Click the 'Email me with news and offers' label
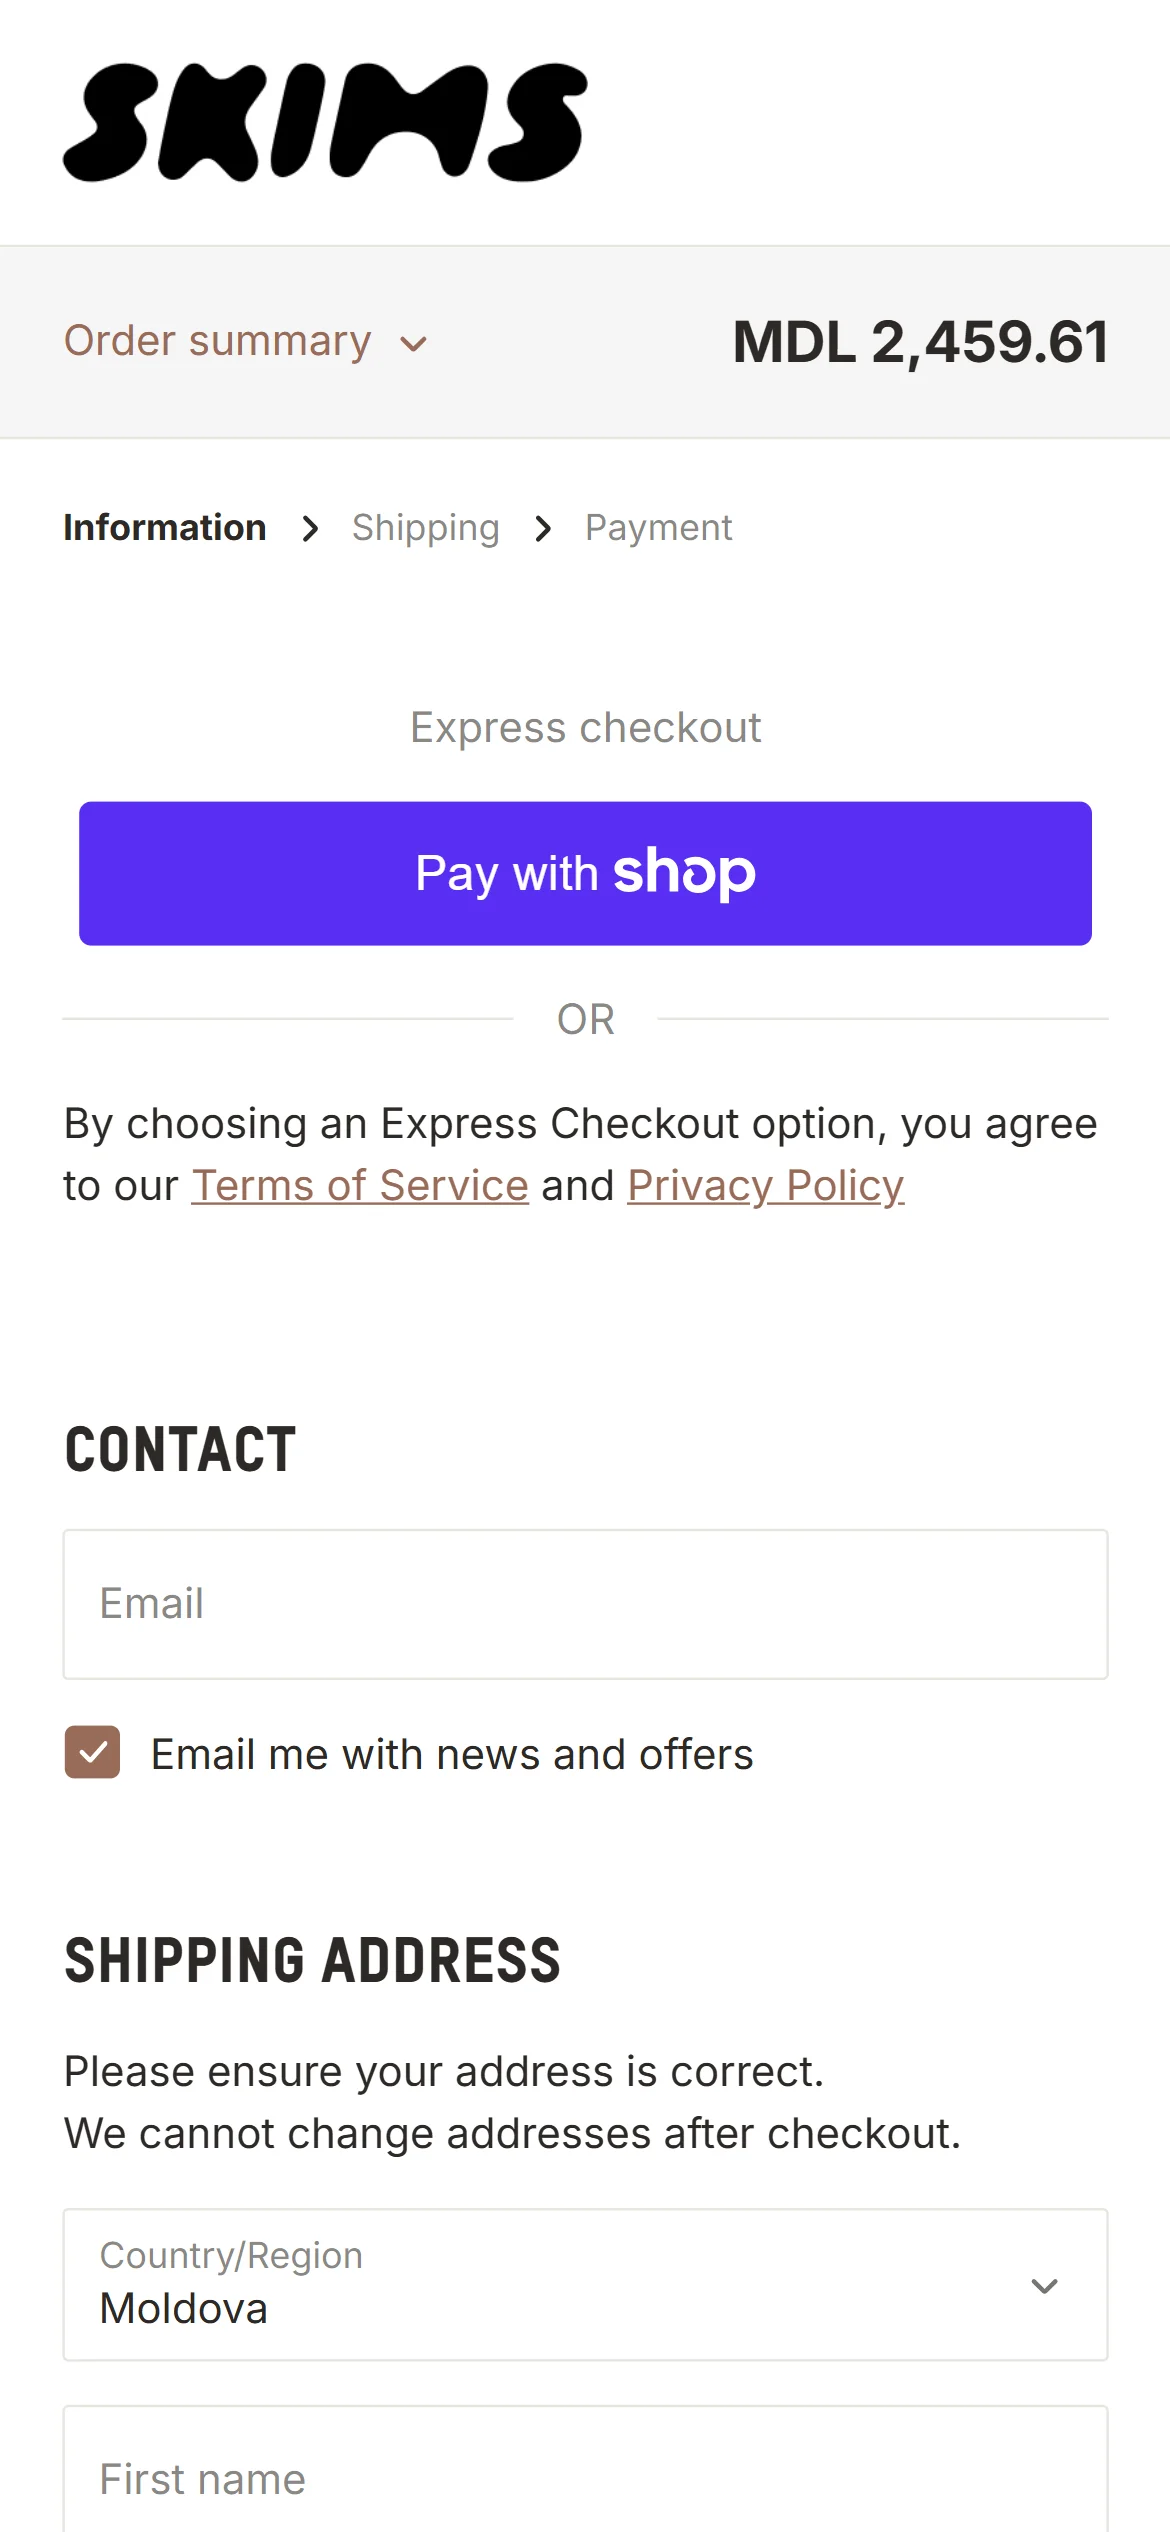 452,1755
